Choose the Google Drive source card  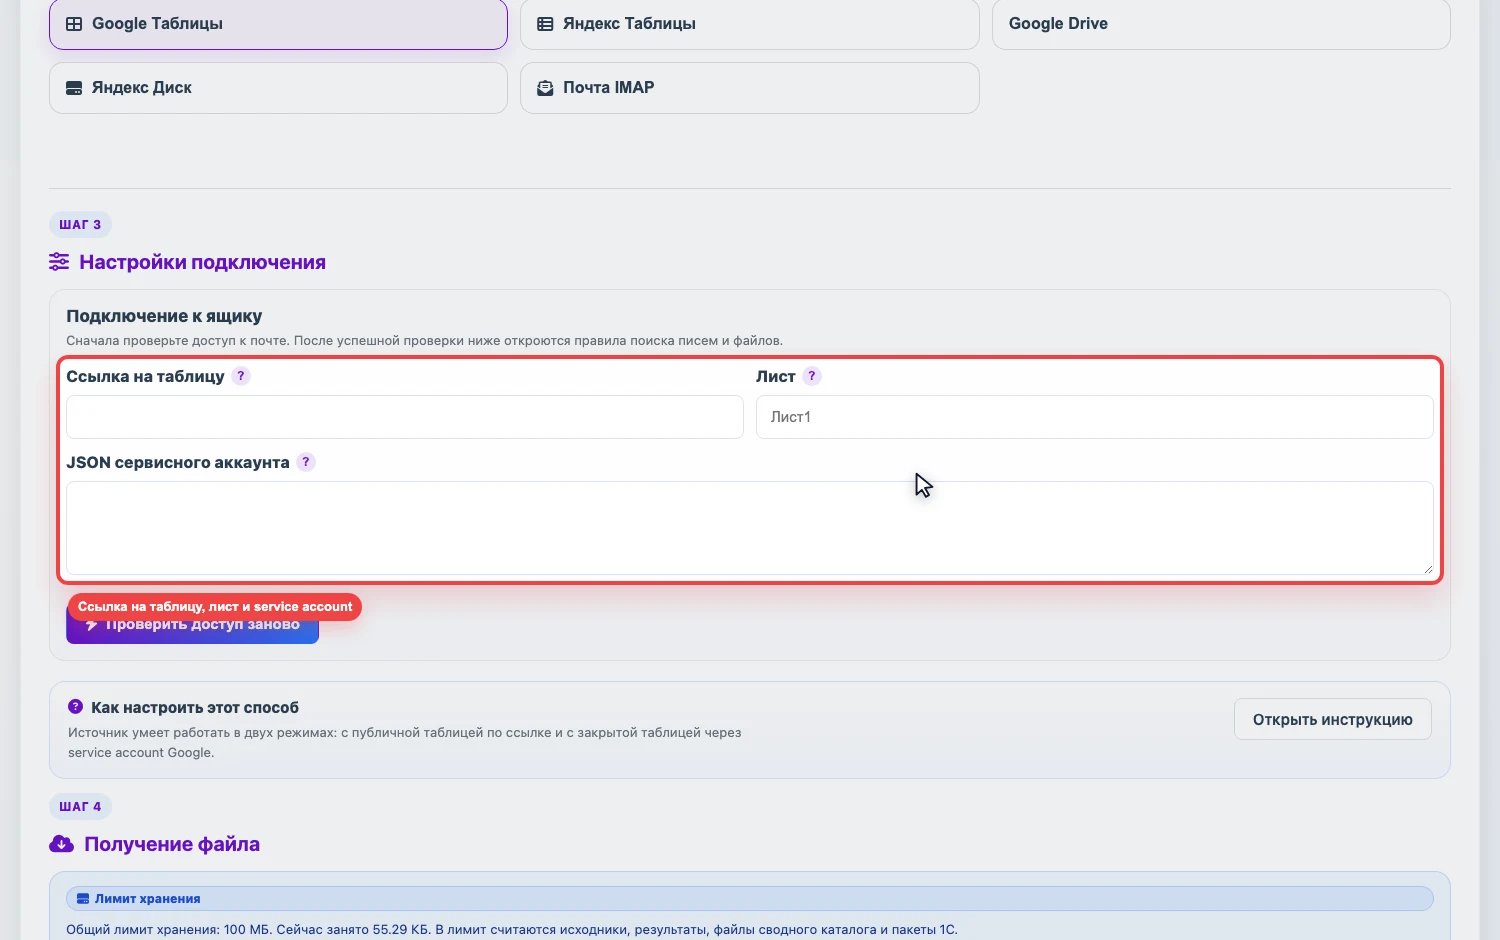point(1221,24)
